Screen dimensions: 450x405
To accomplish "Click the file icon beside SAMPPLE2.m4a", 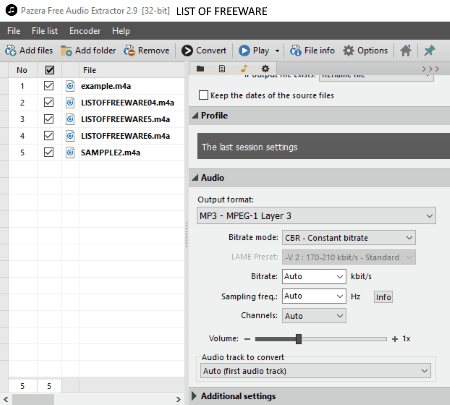I will [70, 152].
